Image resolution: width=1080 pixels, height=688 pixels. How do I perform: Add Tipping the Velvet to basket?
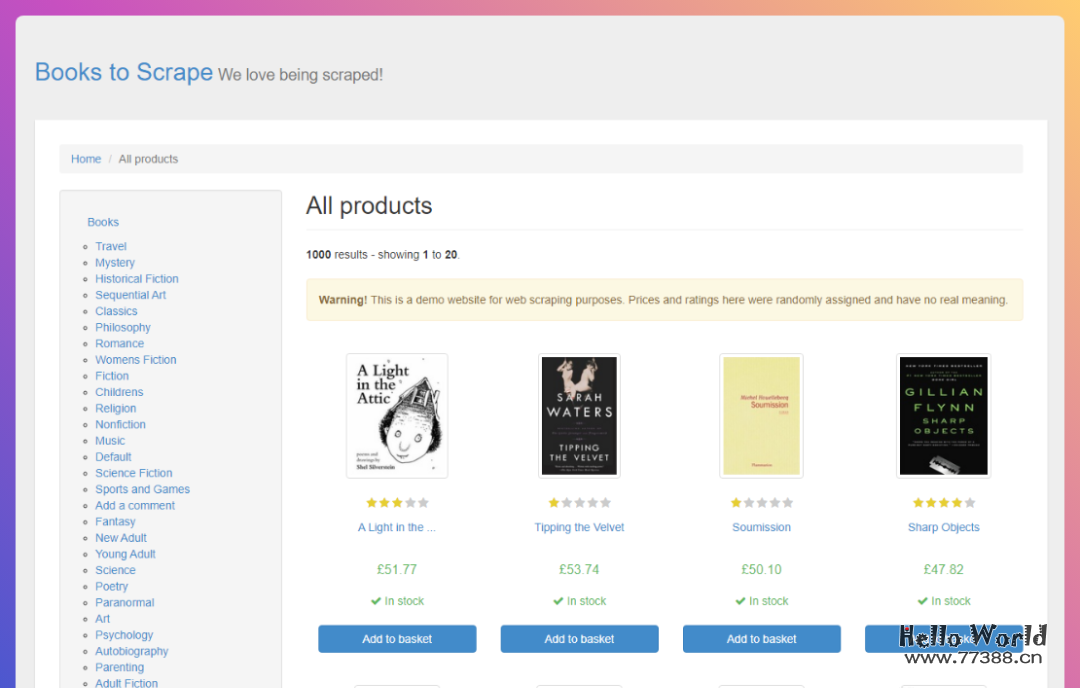(x=579, y=639)
